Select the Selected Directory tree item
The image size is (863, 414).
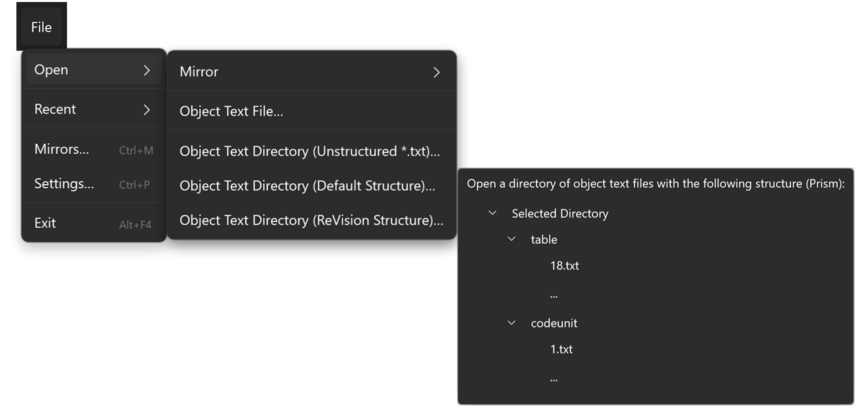560,214
